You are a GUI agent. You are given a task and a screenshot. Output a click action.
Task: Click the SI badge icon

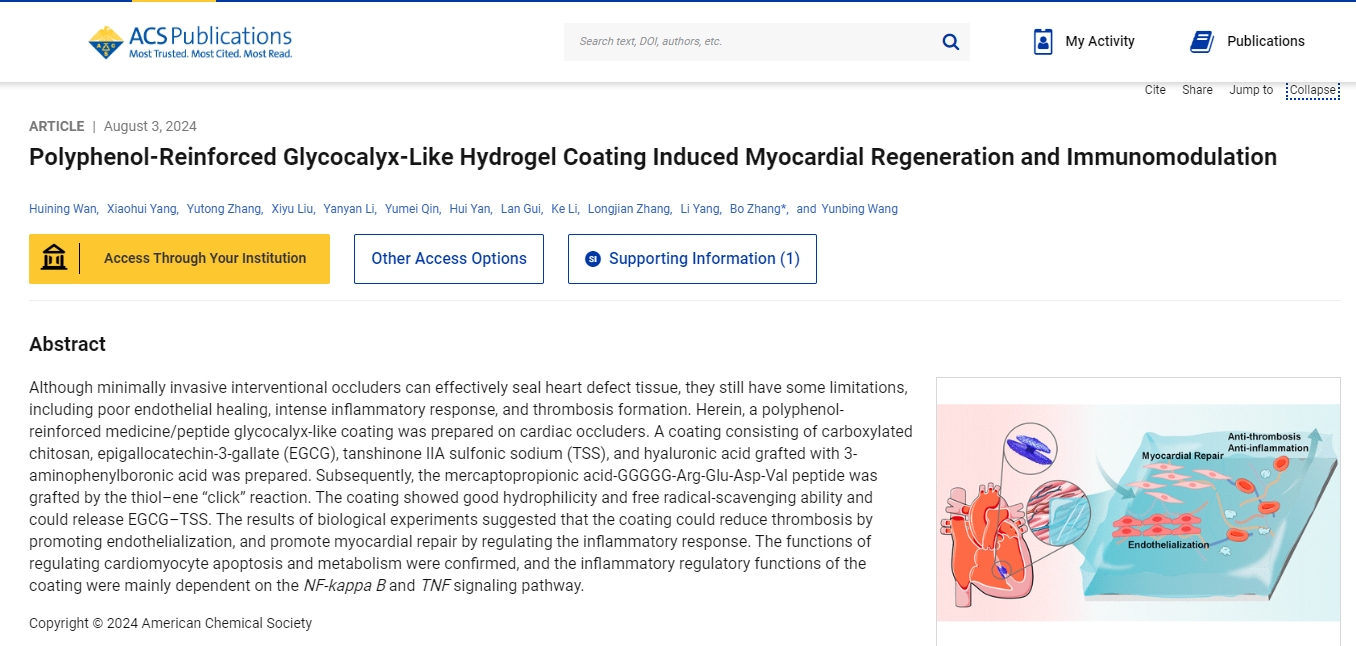click(x=592, y=259)
